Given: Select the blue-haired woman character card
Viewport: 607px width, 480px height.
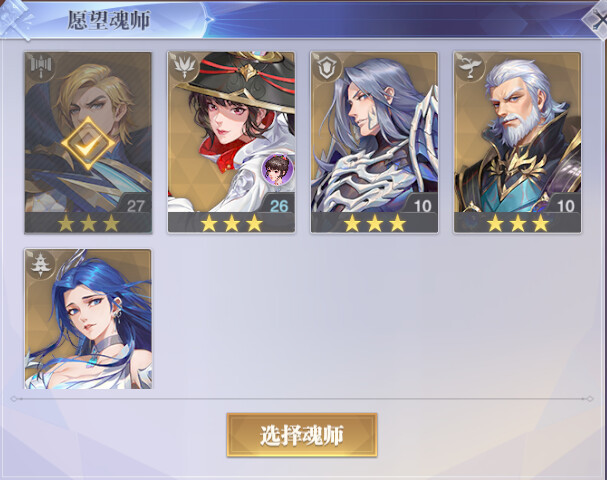Looking at the screenshot, I should (x=88, y=319).
